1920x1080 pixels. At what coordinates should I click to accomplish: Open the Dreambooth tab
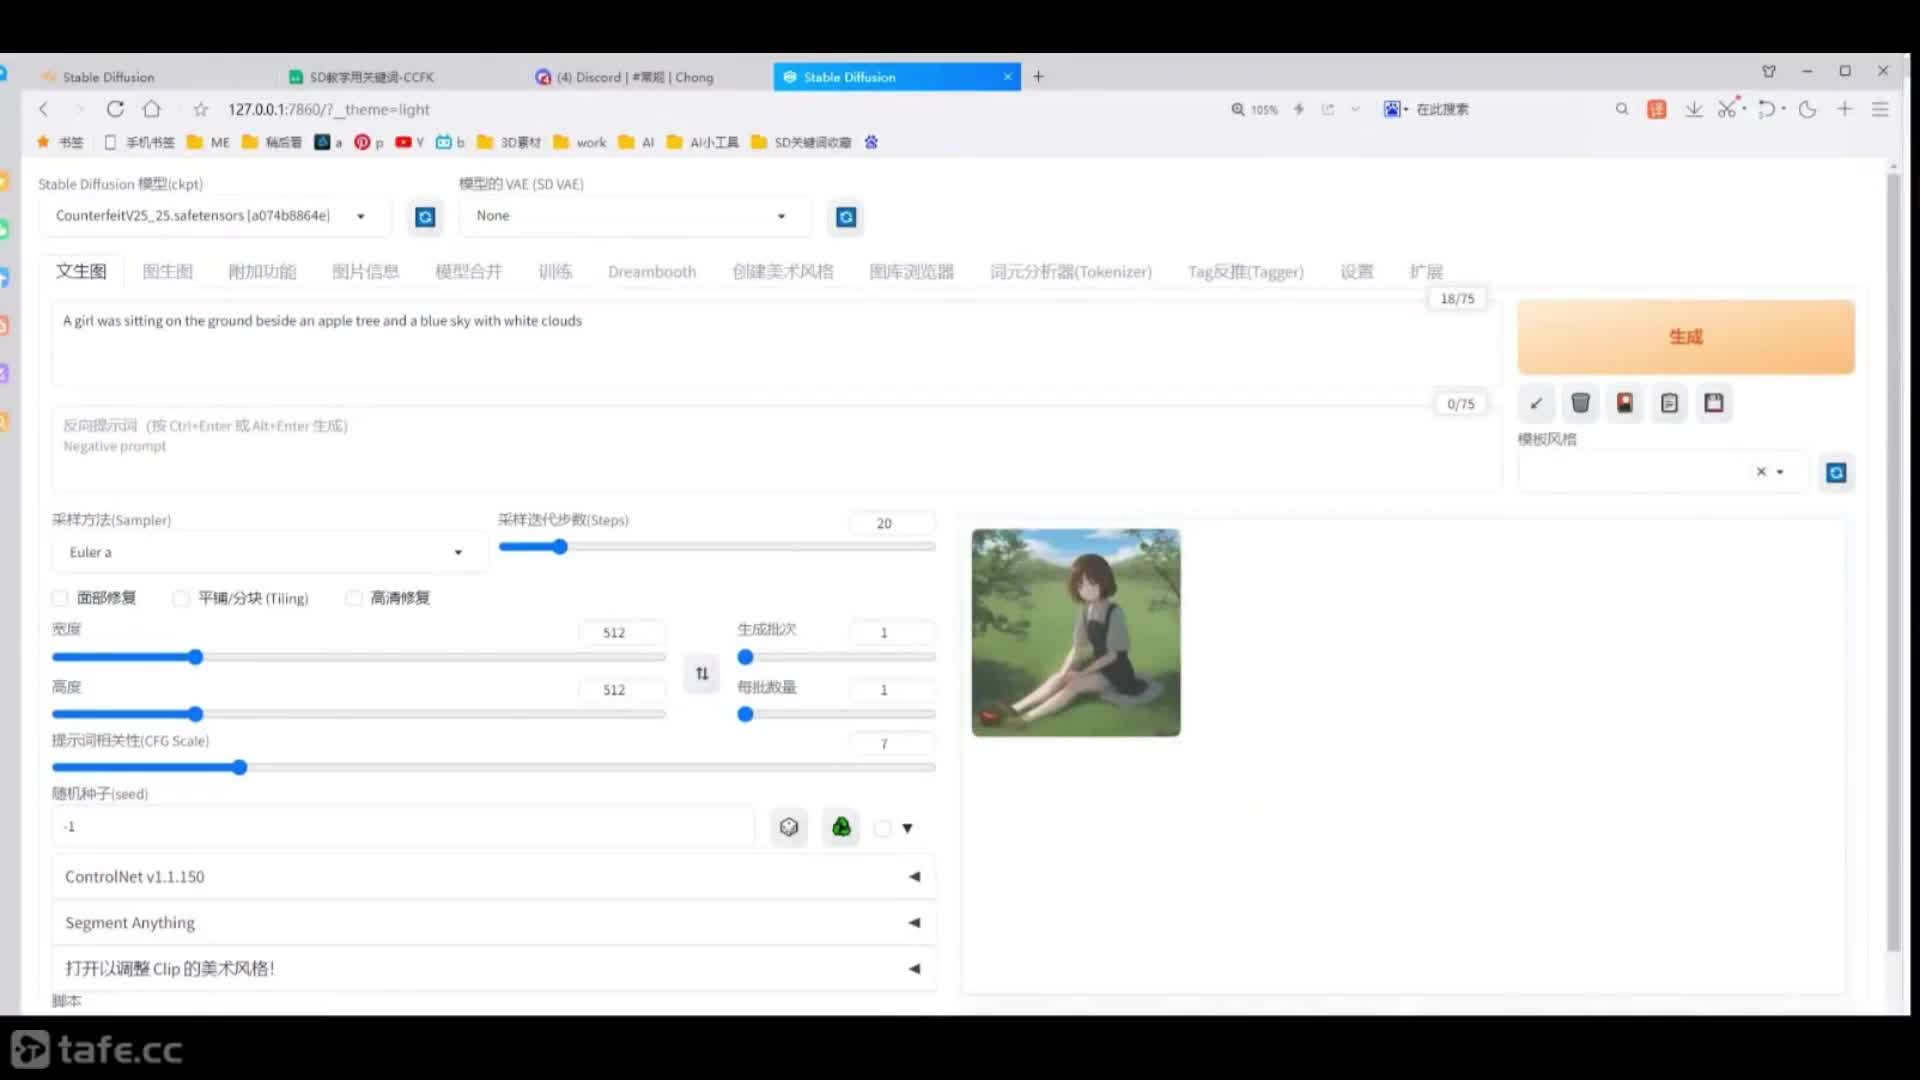click(652, 271)
